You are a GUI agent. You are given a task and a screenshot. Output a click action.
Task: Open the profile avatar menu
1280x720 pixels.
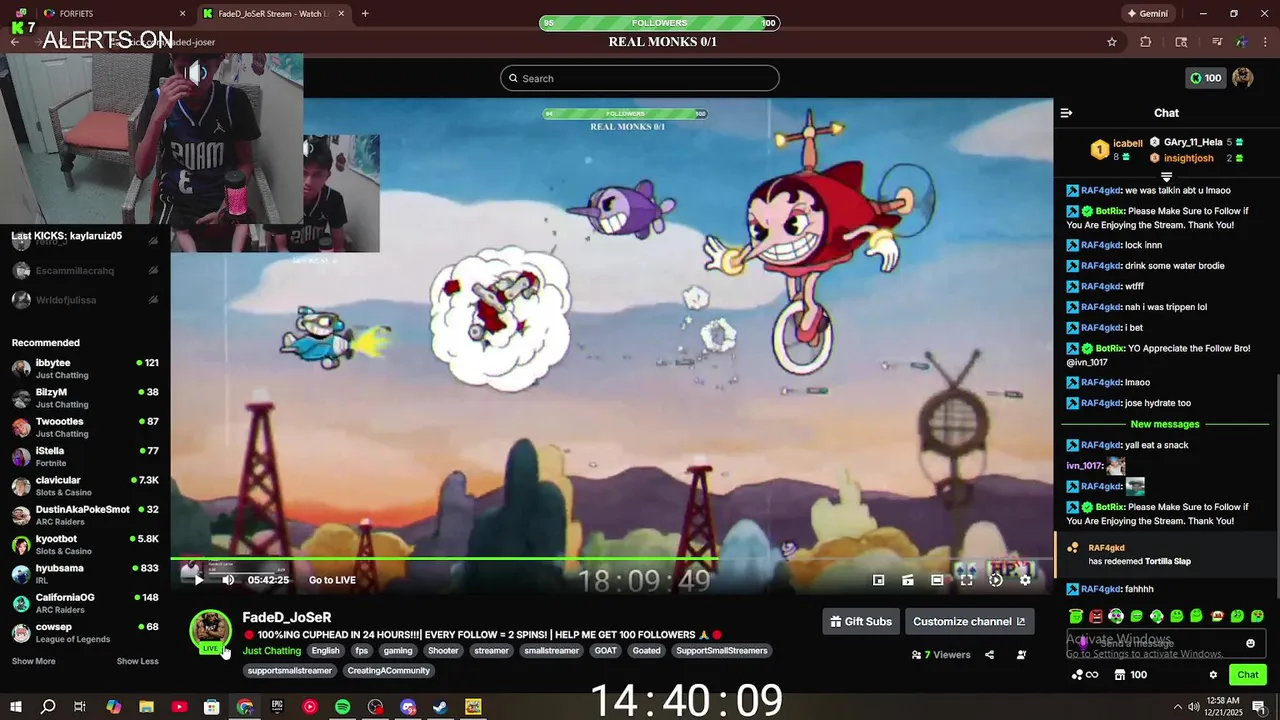click(x=1243, y=78)
